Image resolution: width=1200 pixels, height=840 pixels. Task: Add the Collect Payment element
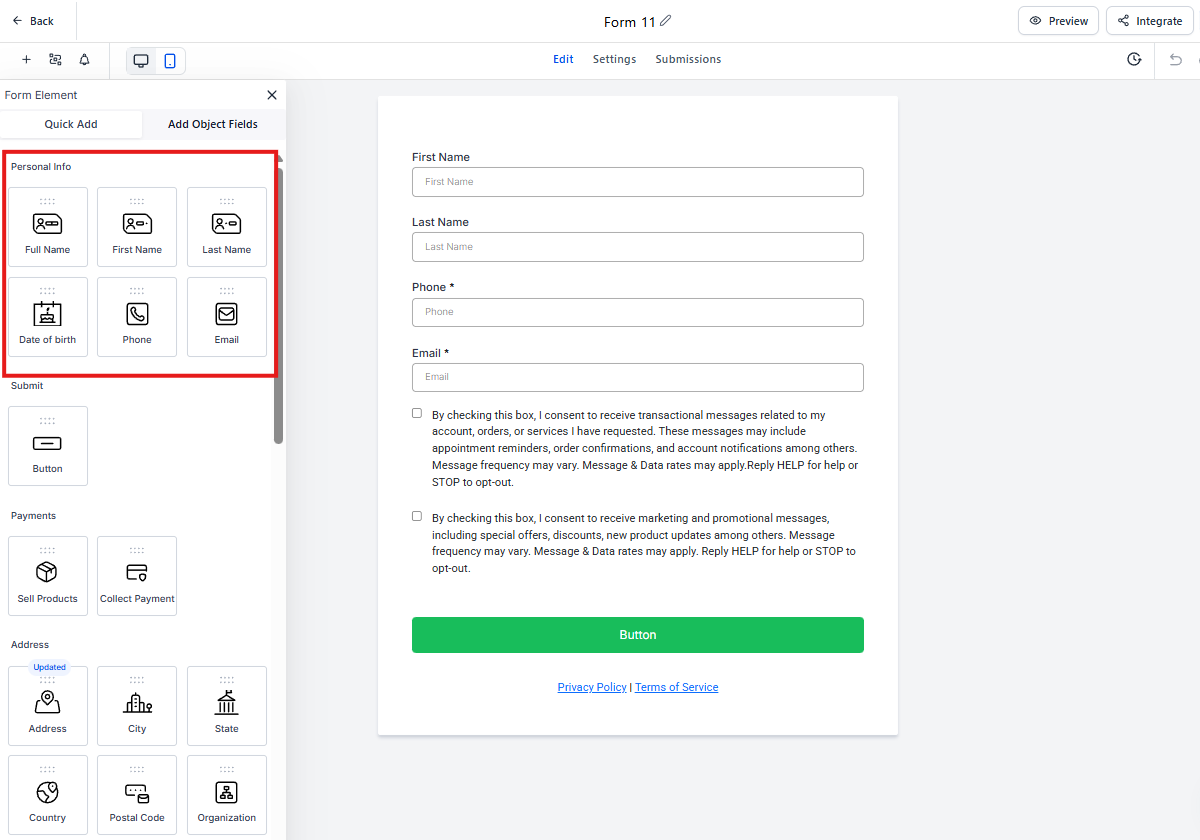click(x=137, y=576)
